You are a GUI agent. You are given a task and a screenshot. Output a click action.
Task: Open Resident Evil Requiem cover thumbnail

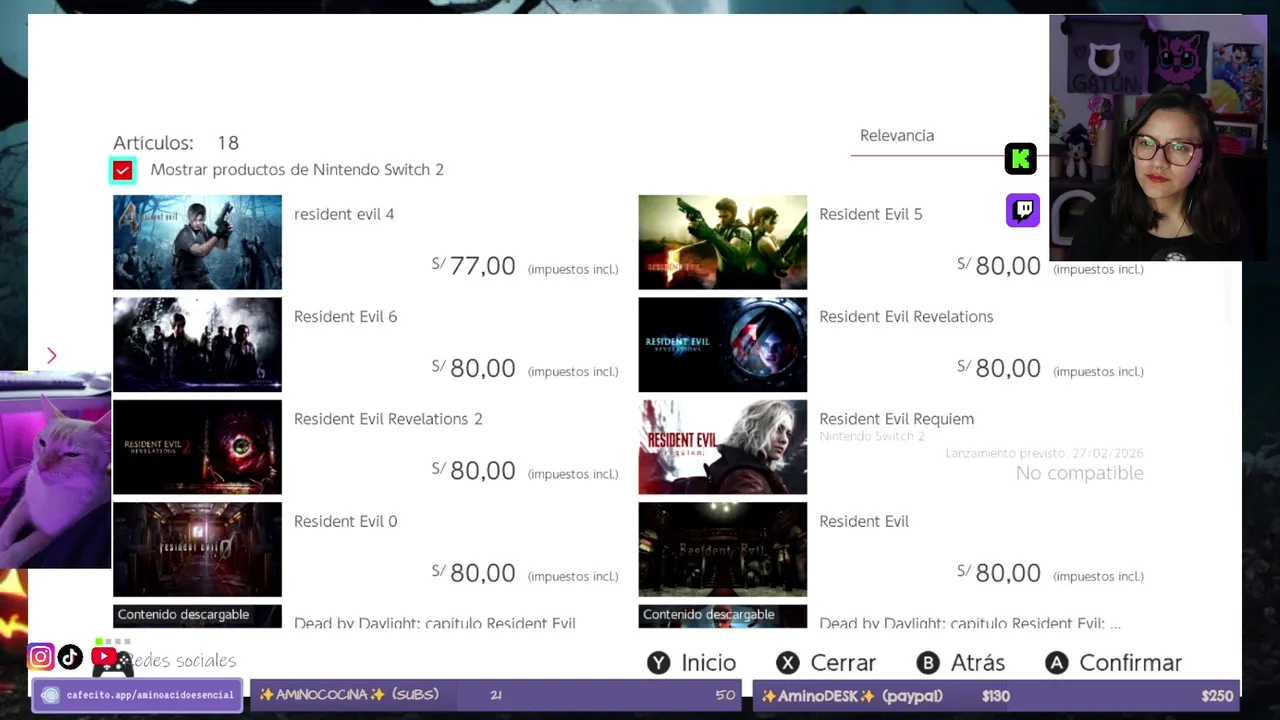722,447
